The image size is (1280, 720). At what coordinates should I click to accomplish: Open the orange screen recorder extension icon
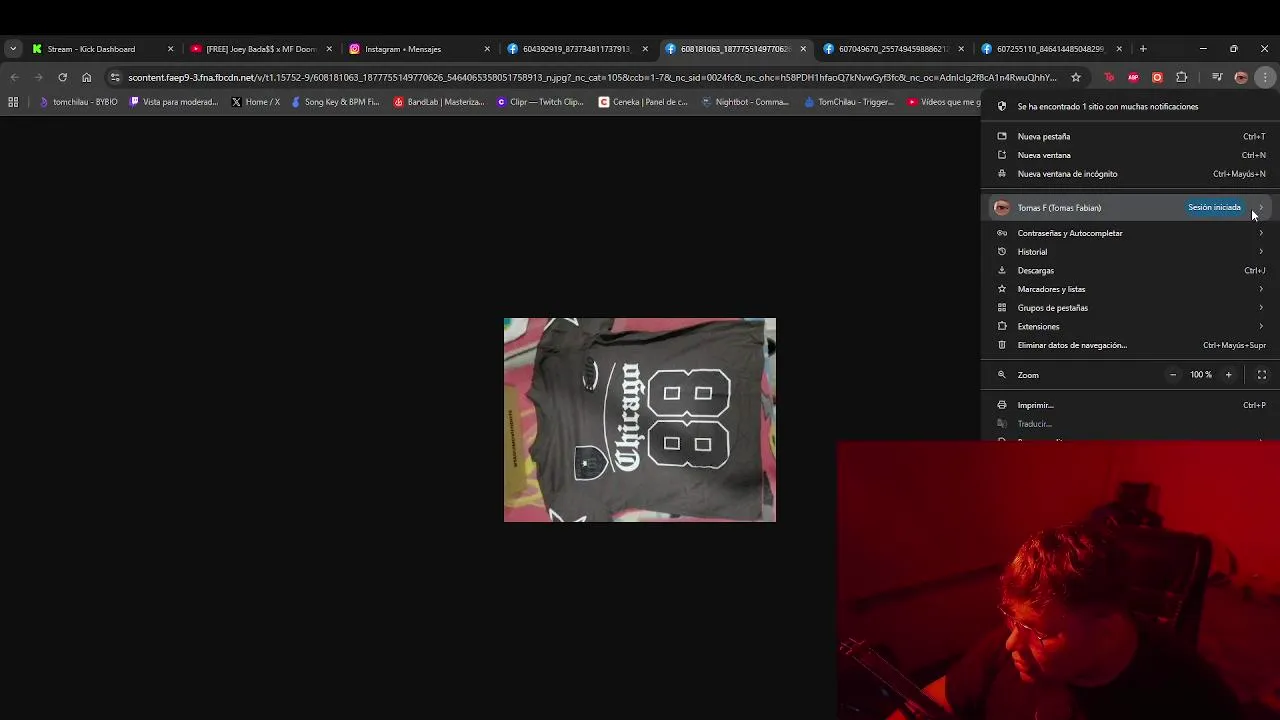tap(1157, 77)
